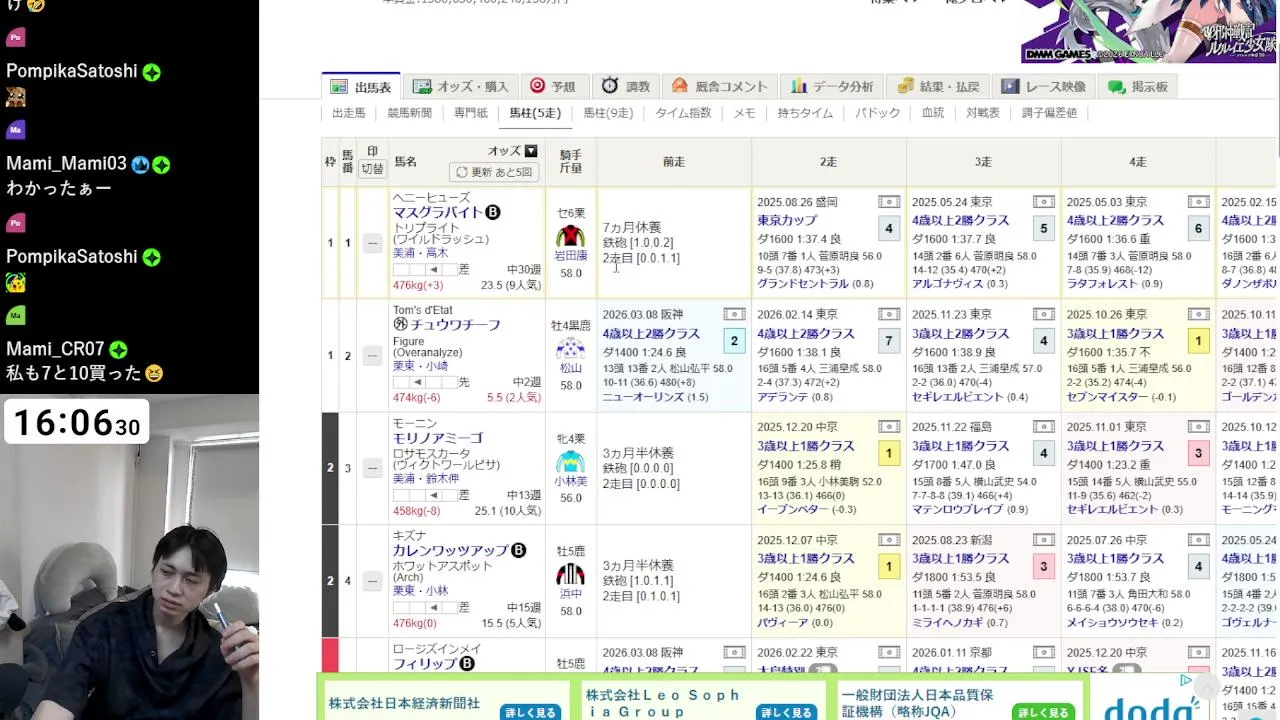Screen dimensions: 1280x720
Task: Select the 持ちタイム sub-menu
Action: click(x=805, y=113)
